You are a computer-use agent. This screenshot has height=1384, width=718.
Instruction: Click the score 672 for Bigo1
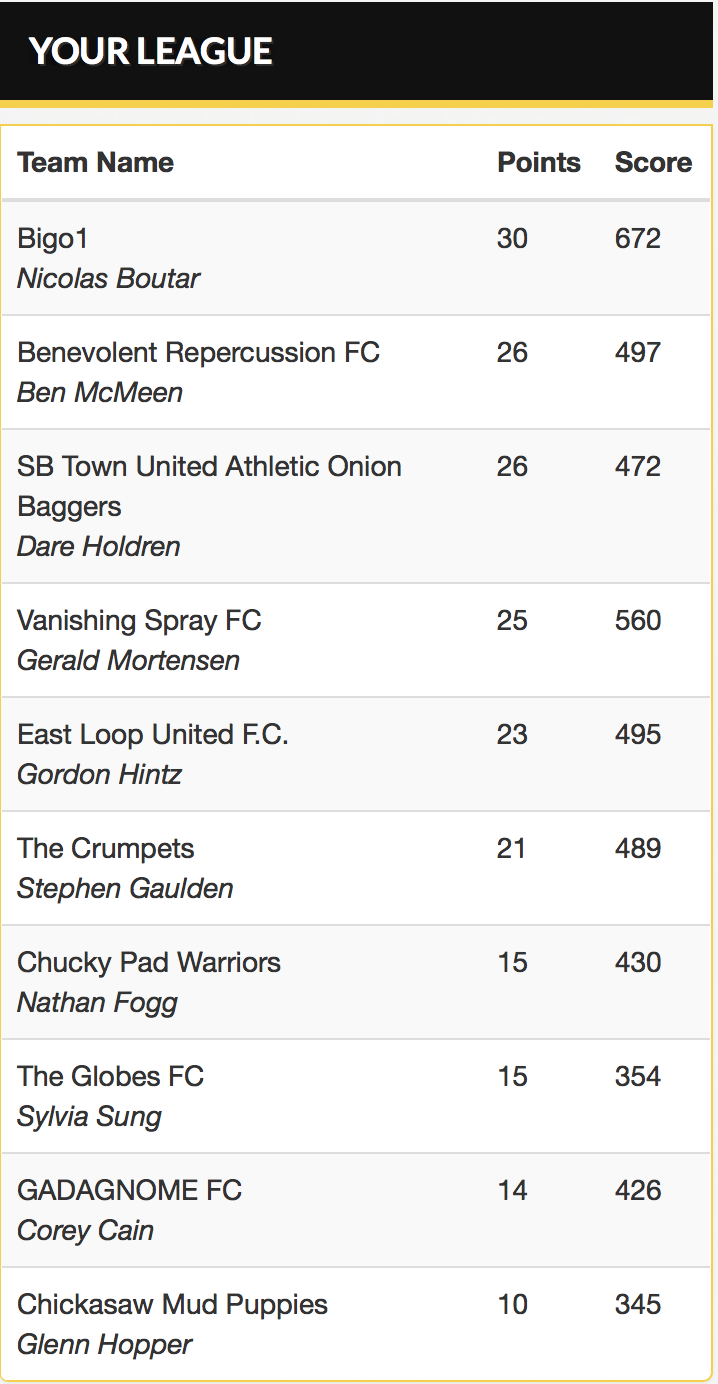pyautogui.click(x=638, y=238)
